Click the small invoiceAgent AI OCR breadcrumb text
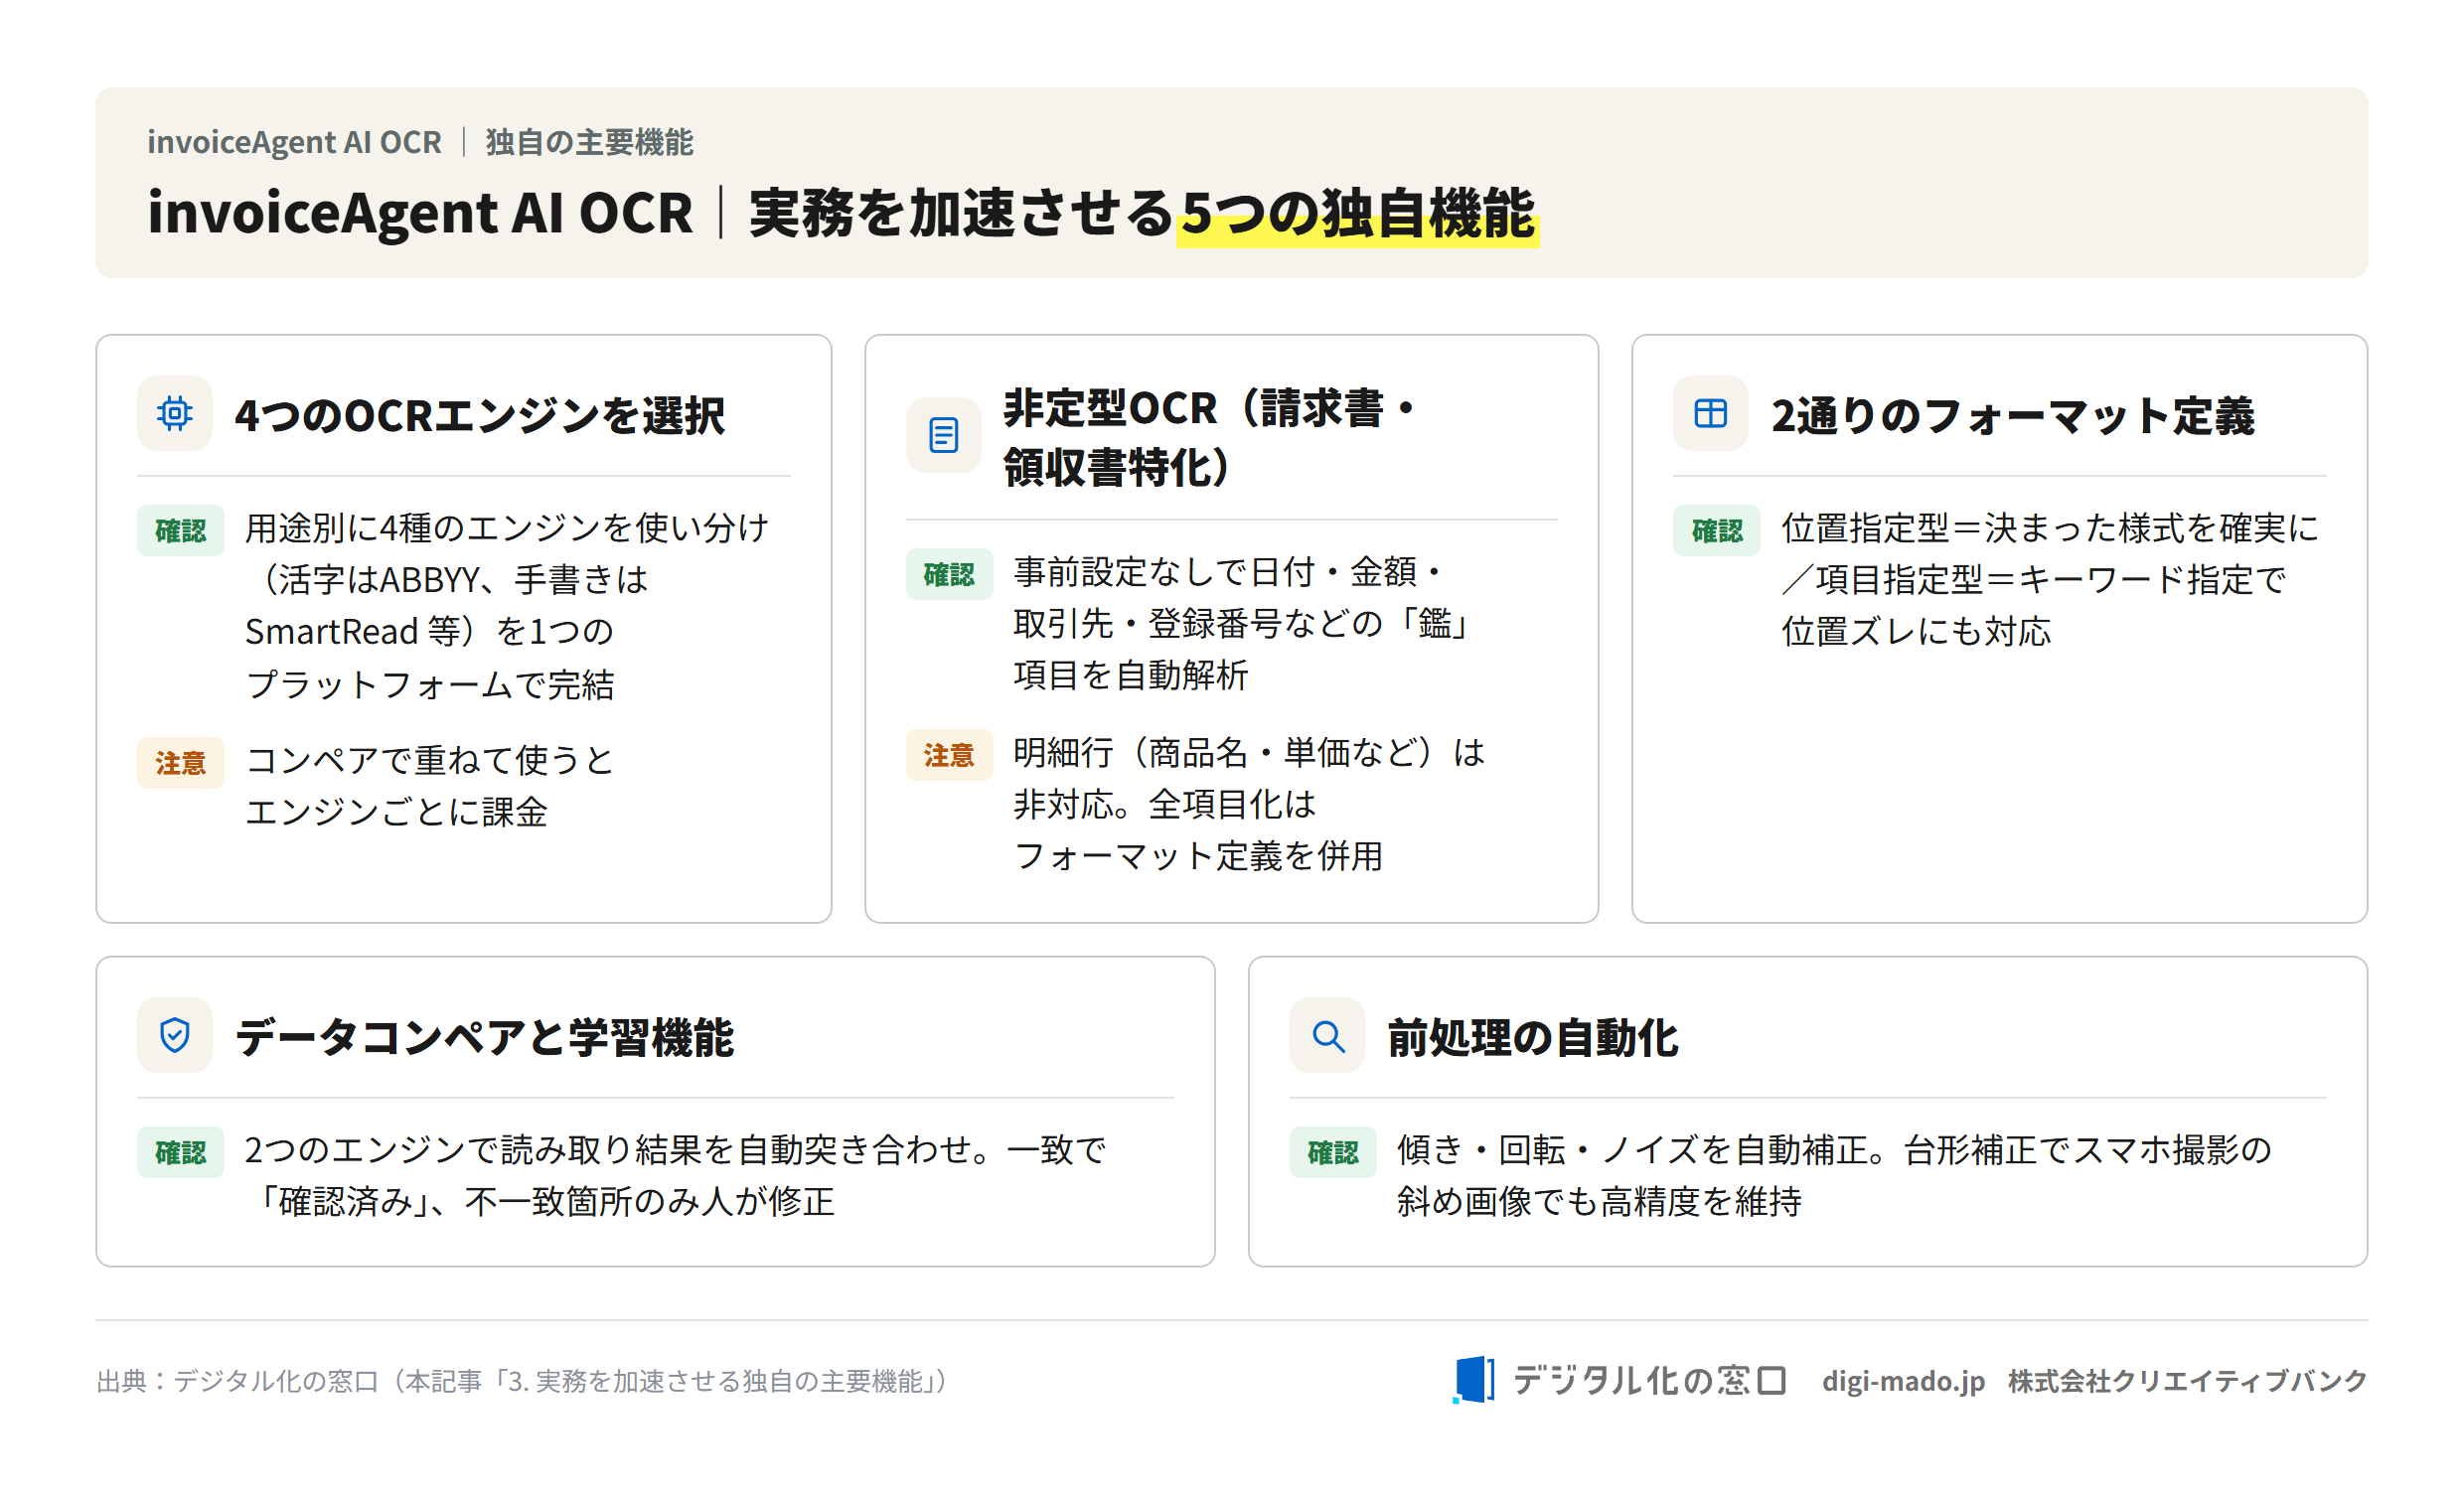 click(294, 142)
